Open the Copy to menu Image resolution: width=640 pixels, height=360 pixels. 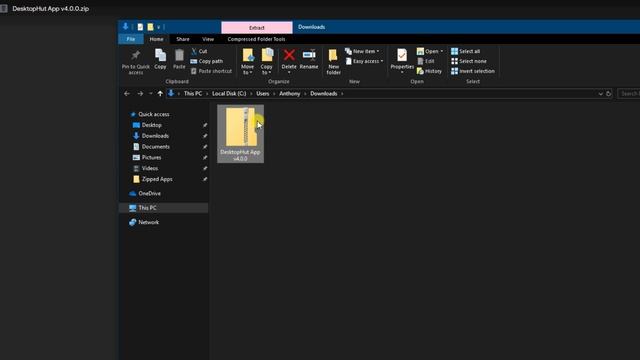point(267,61)
